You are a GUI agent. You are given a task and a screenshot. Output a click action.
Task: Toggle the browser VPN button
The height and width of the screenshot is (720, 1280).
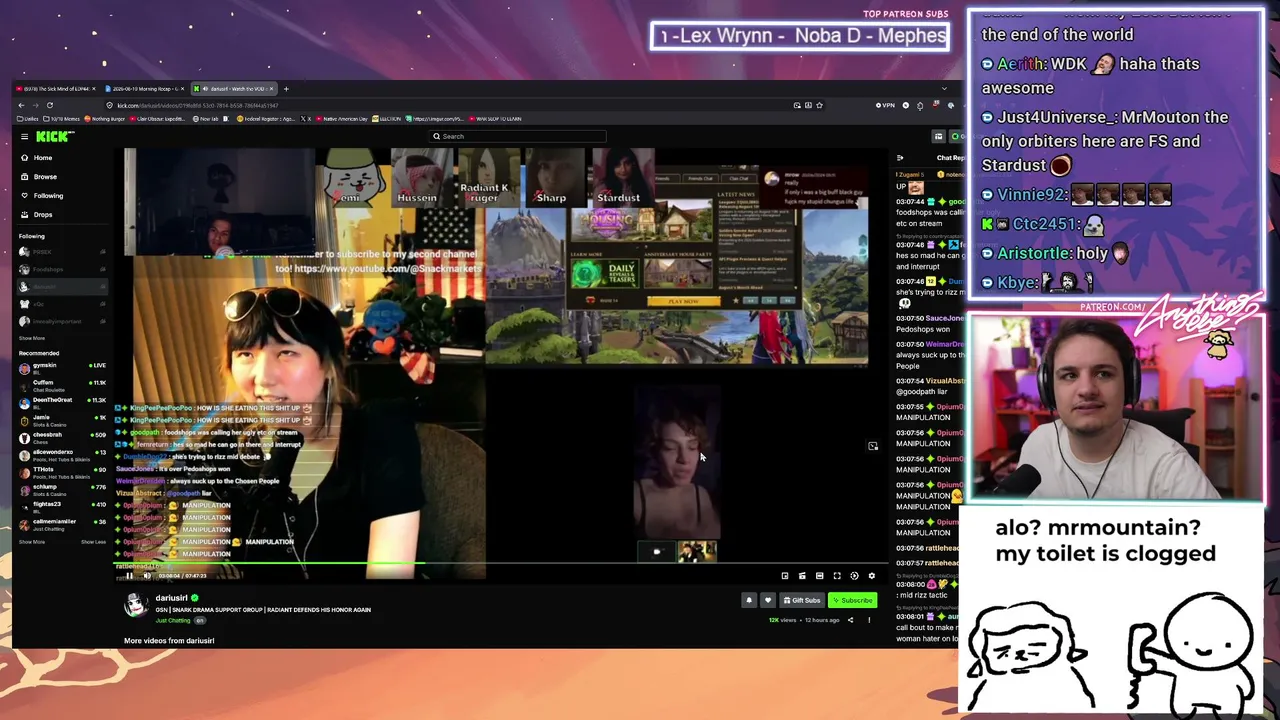coord(884,105)
